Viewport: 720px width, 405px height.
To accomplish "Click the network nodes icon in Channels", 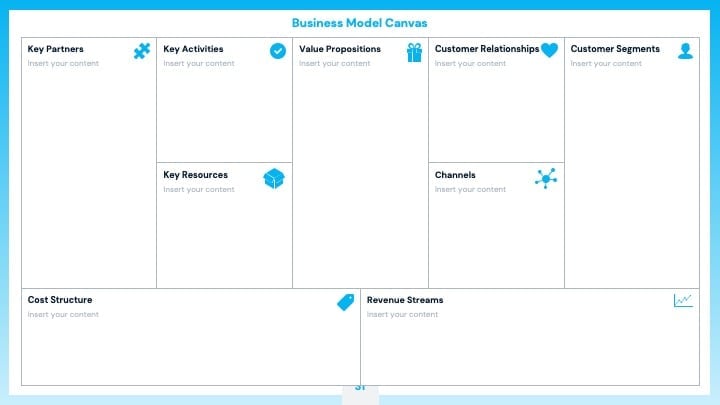I will pyautogui.click(x=546, y=178).
